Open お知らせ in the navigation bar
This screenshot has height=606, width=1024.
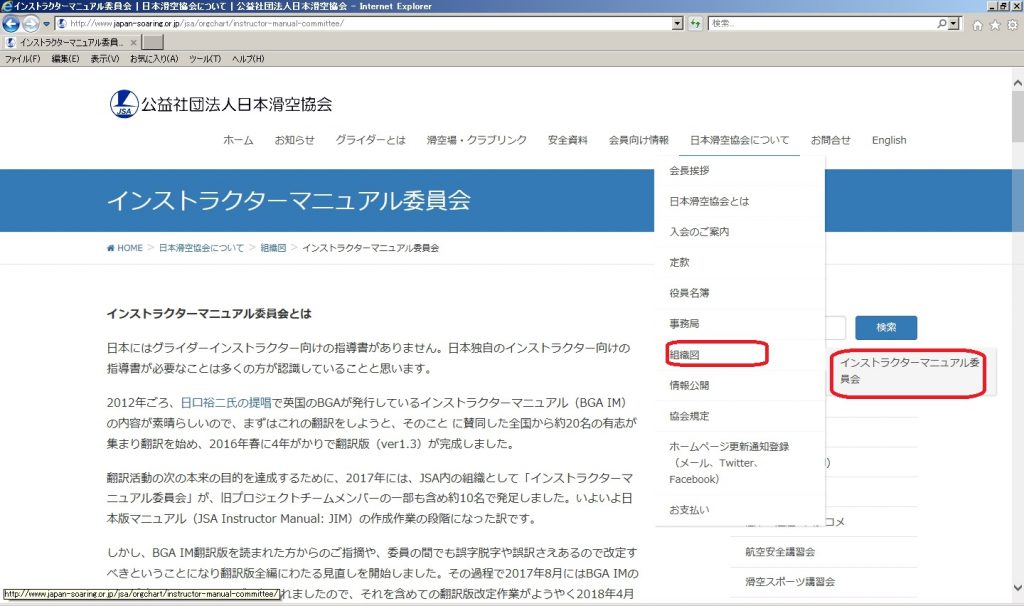point(295,140)
